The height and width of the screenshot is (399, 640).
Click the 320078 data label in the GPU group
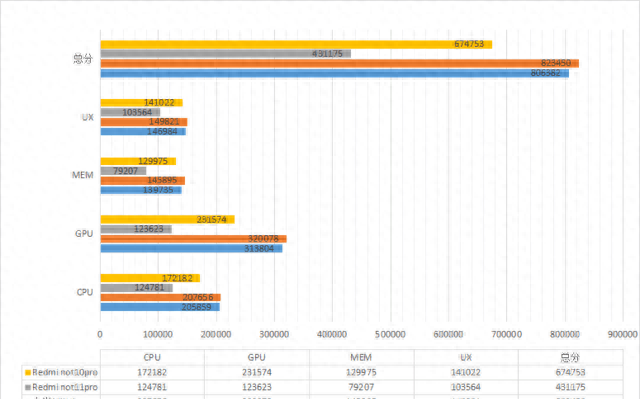click(263, 239)
